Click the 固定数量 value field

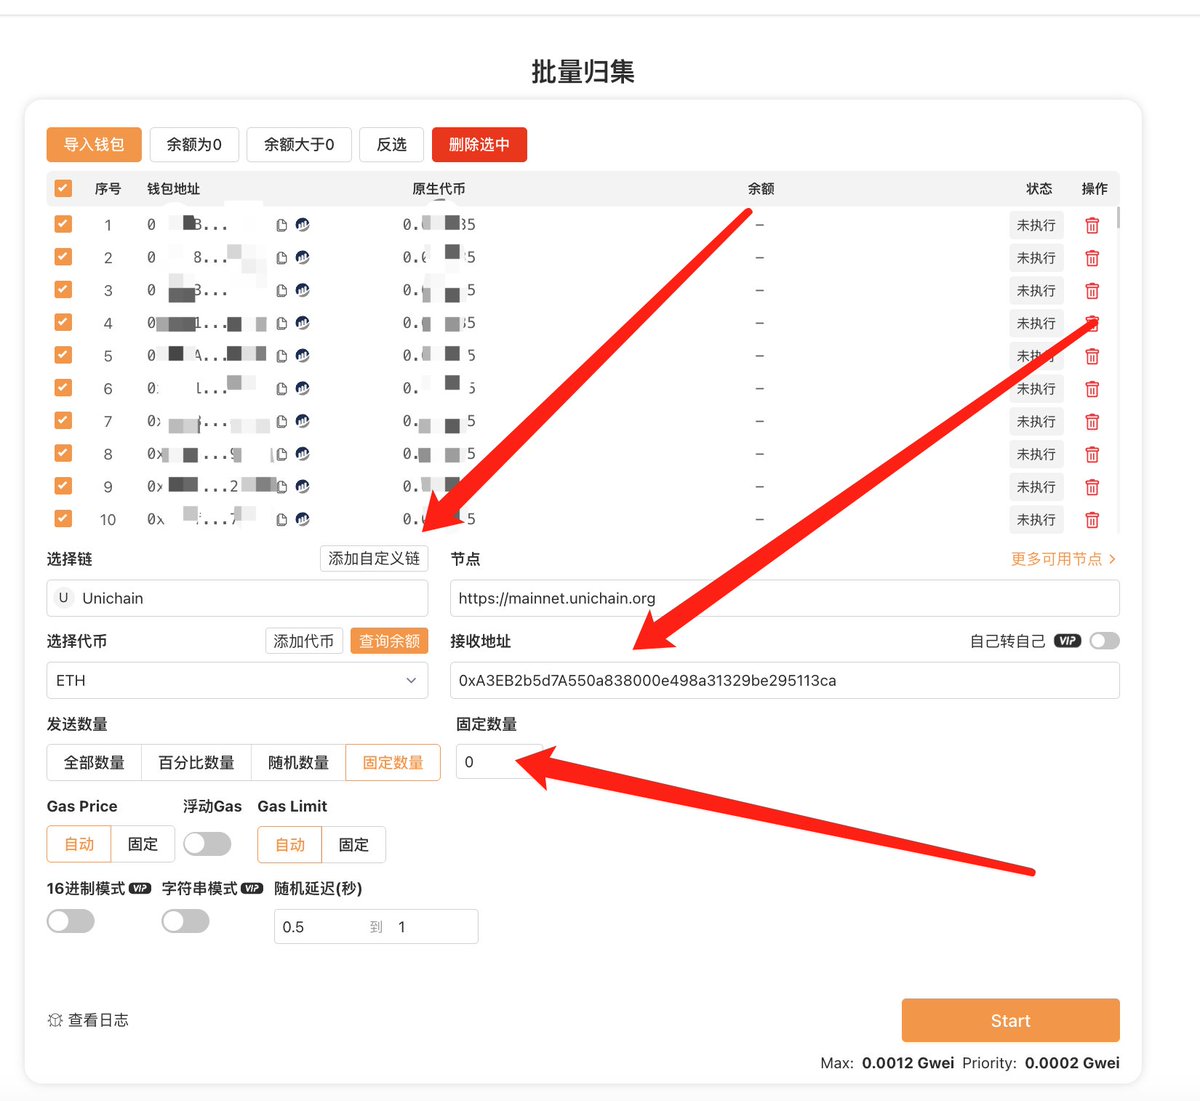coord(500,762)
